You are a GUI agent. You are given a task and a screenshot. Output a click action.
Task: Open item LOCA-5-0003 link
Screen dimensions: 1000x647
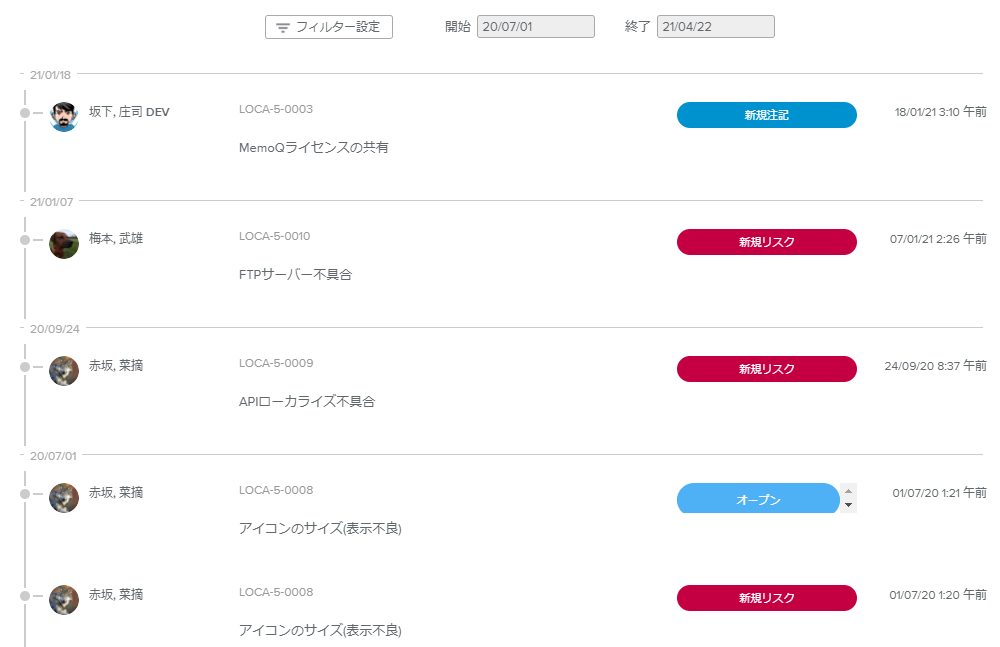pos(276,109)
